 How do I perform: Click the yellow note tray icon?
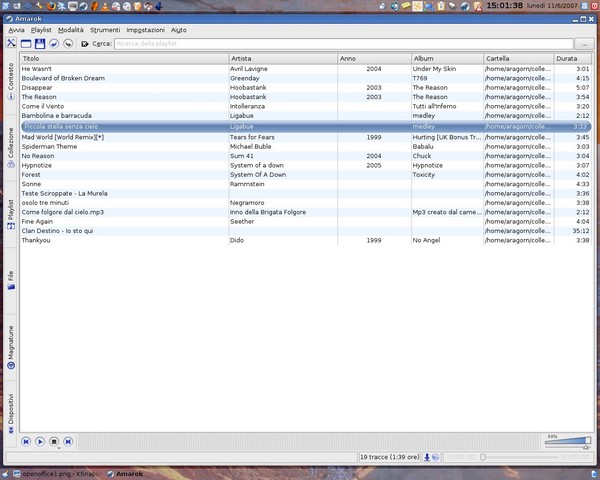(x=406, y=6)
